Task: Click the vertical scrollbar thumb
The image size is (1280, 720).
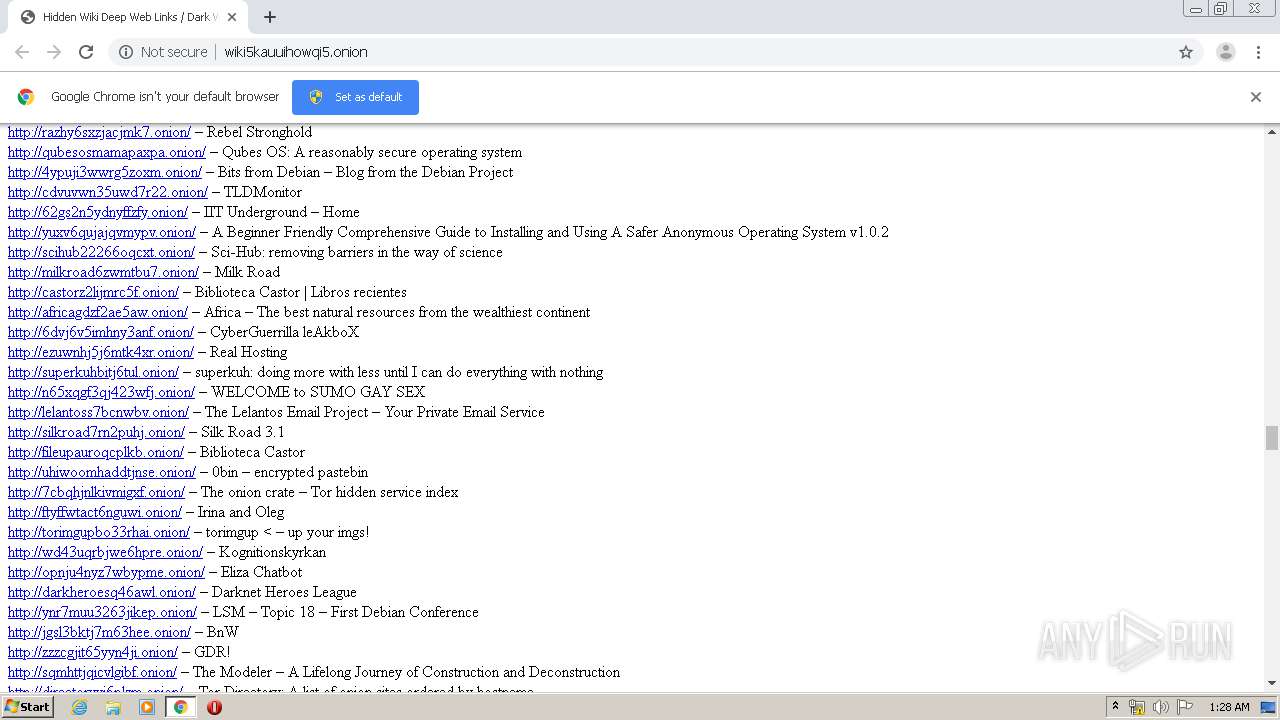Action: pyautogui.click(x=1272, y=438)
